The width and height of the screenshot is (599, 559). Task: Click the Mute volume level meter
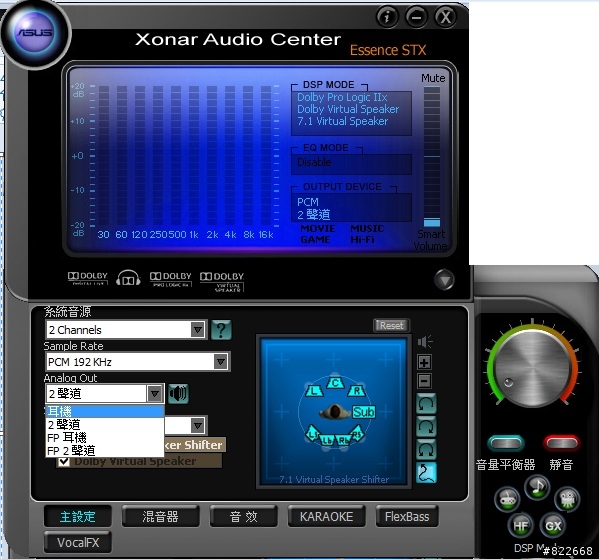[432, 157]
